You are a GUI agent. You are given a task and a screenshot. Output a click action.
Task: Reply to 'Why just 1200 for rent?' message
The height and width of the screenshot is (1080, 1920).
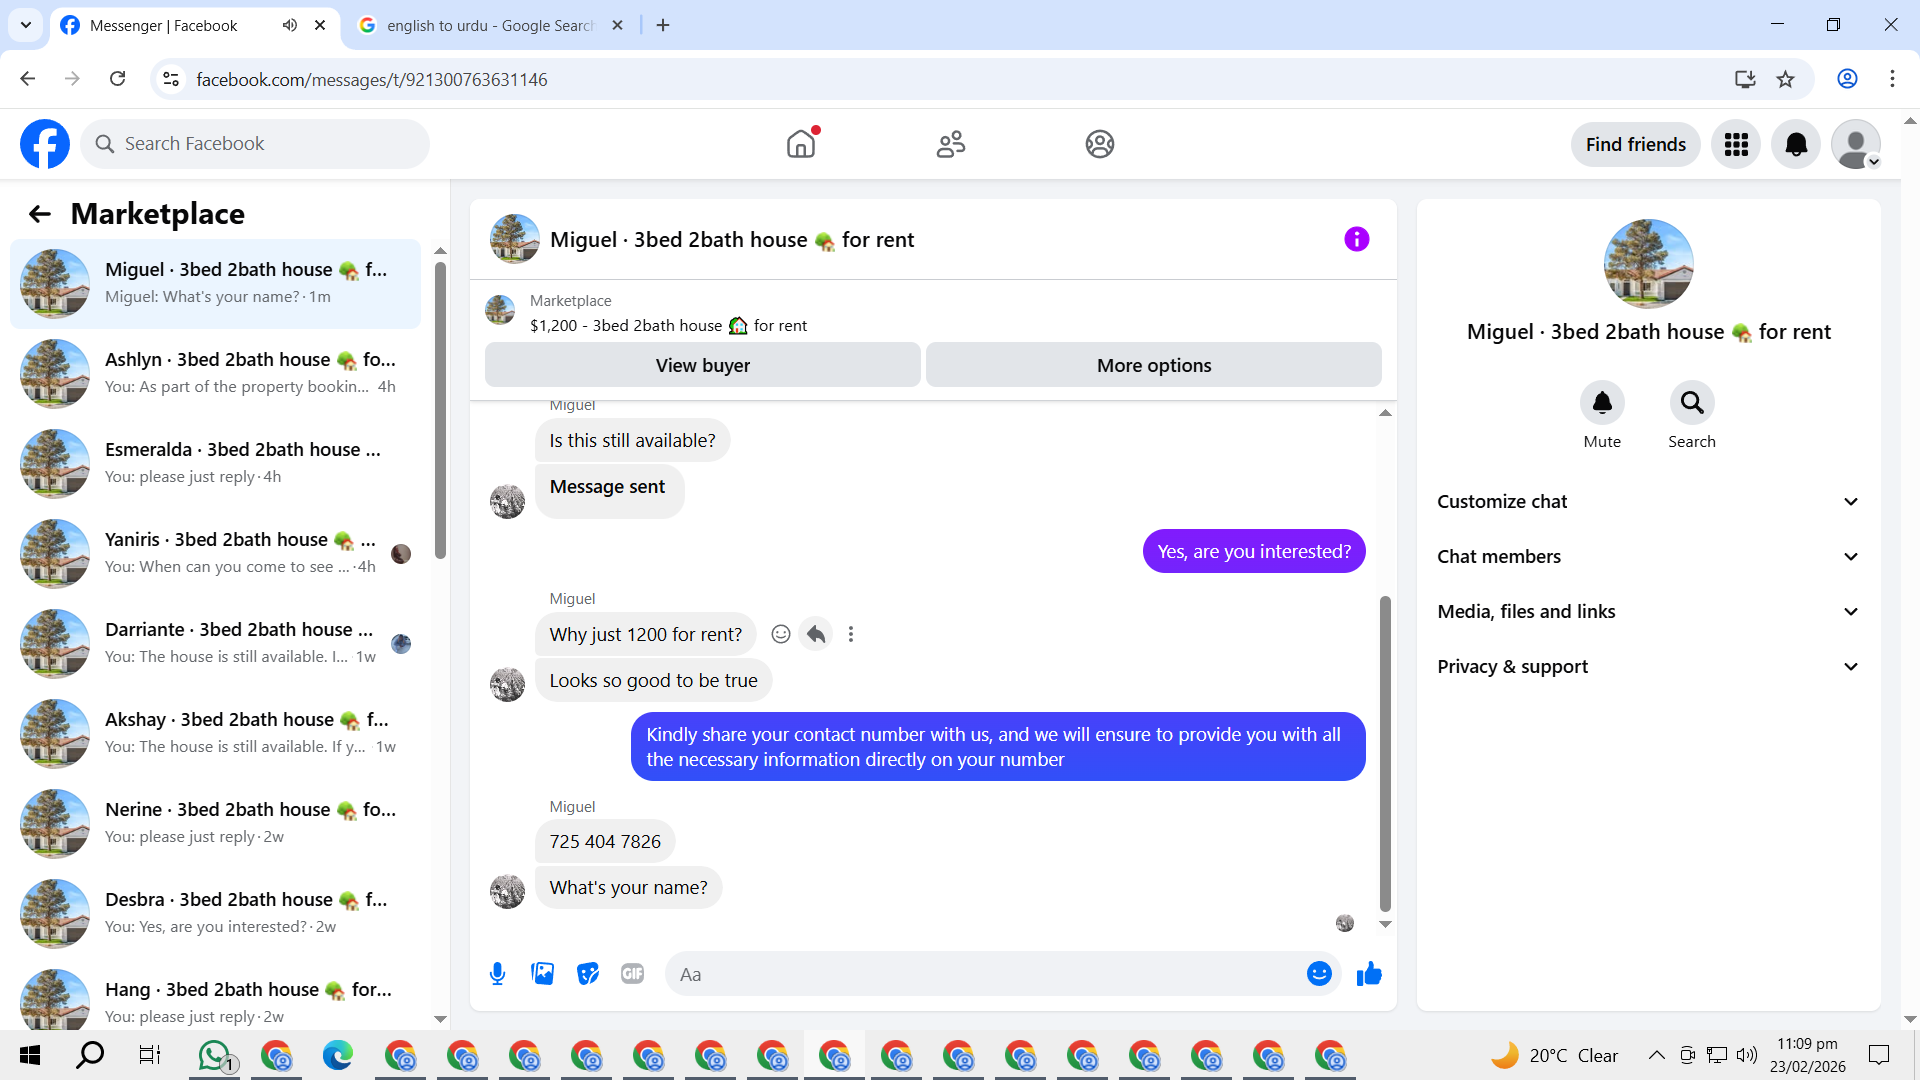pyautogui.click(x=816, y=634)
